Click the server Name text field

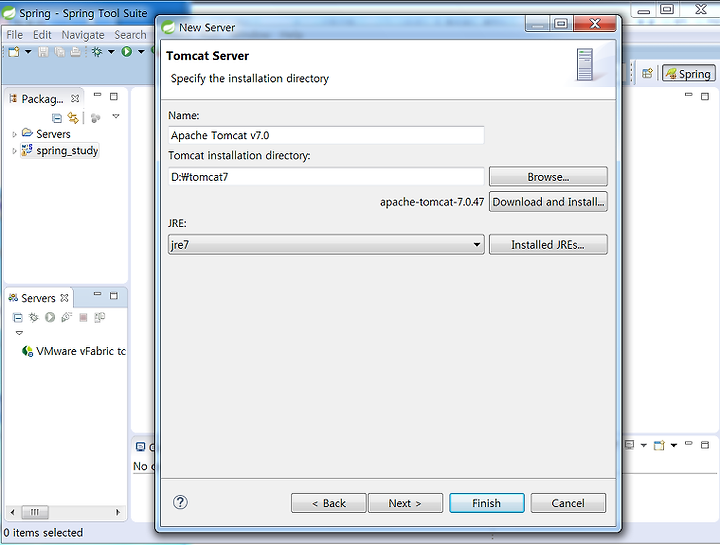326,135
